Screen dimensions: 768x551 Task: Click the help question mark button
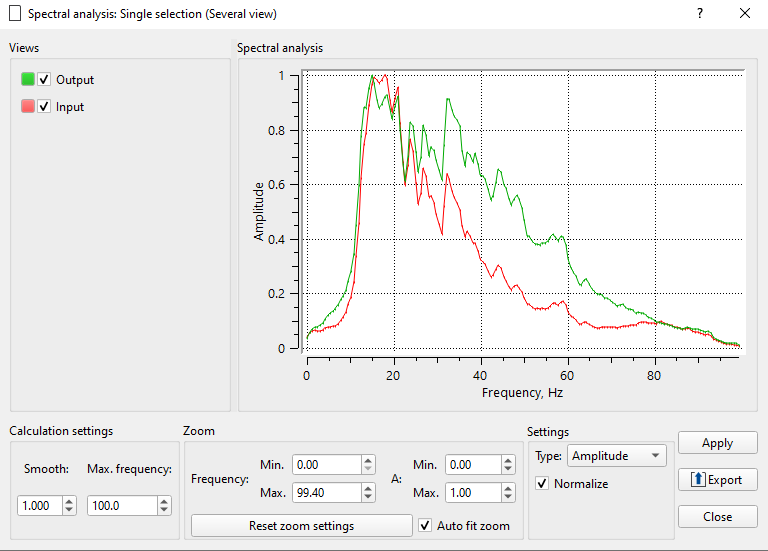(700, 13)
